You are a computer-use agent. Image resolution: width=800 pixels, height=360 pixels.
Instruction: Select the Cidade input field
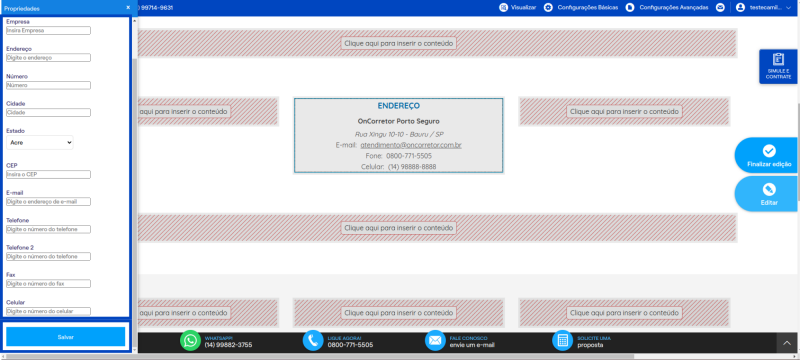pyautogui.click(x=48, y=112)
